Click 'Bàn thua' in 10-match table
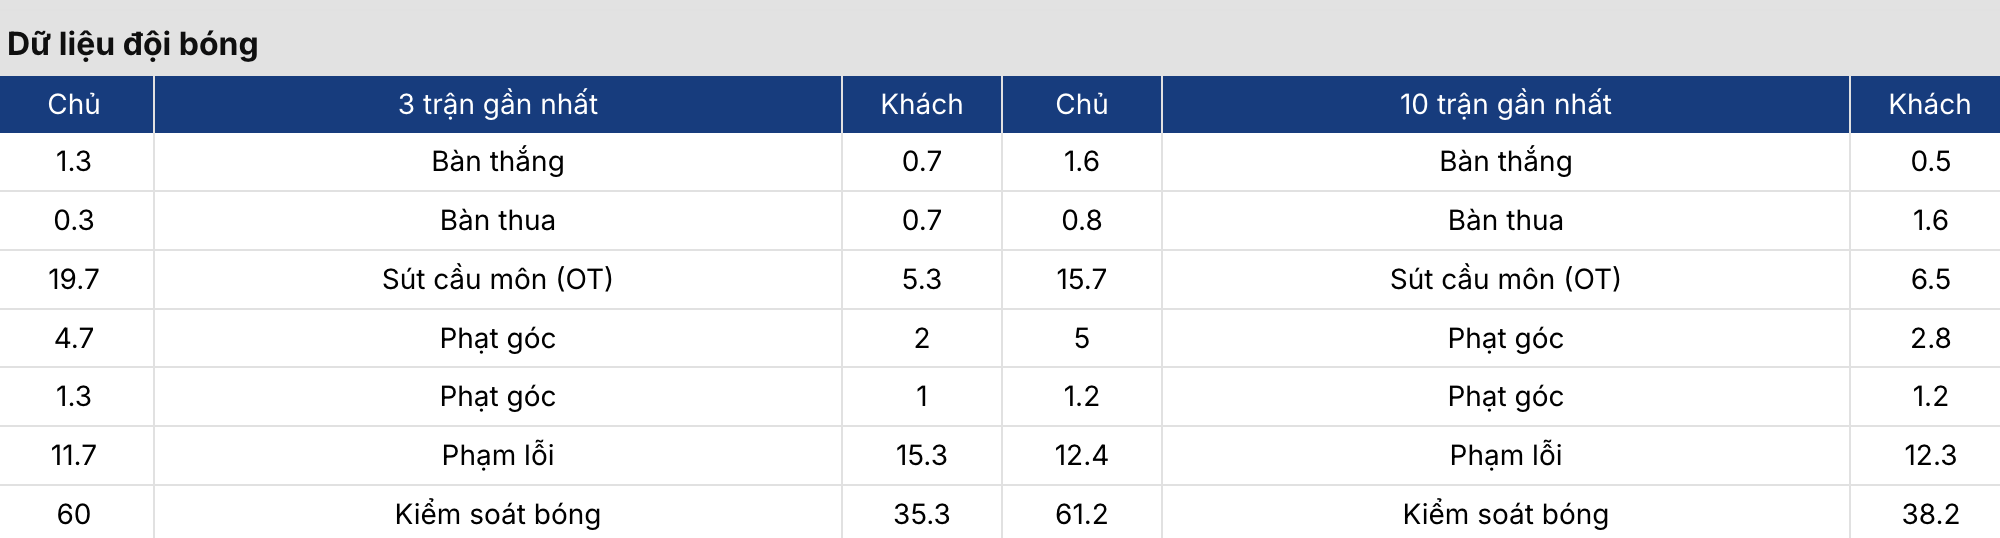Screen dimensions: 2000x538 click(x=1506, y=220)
